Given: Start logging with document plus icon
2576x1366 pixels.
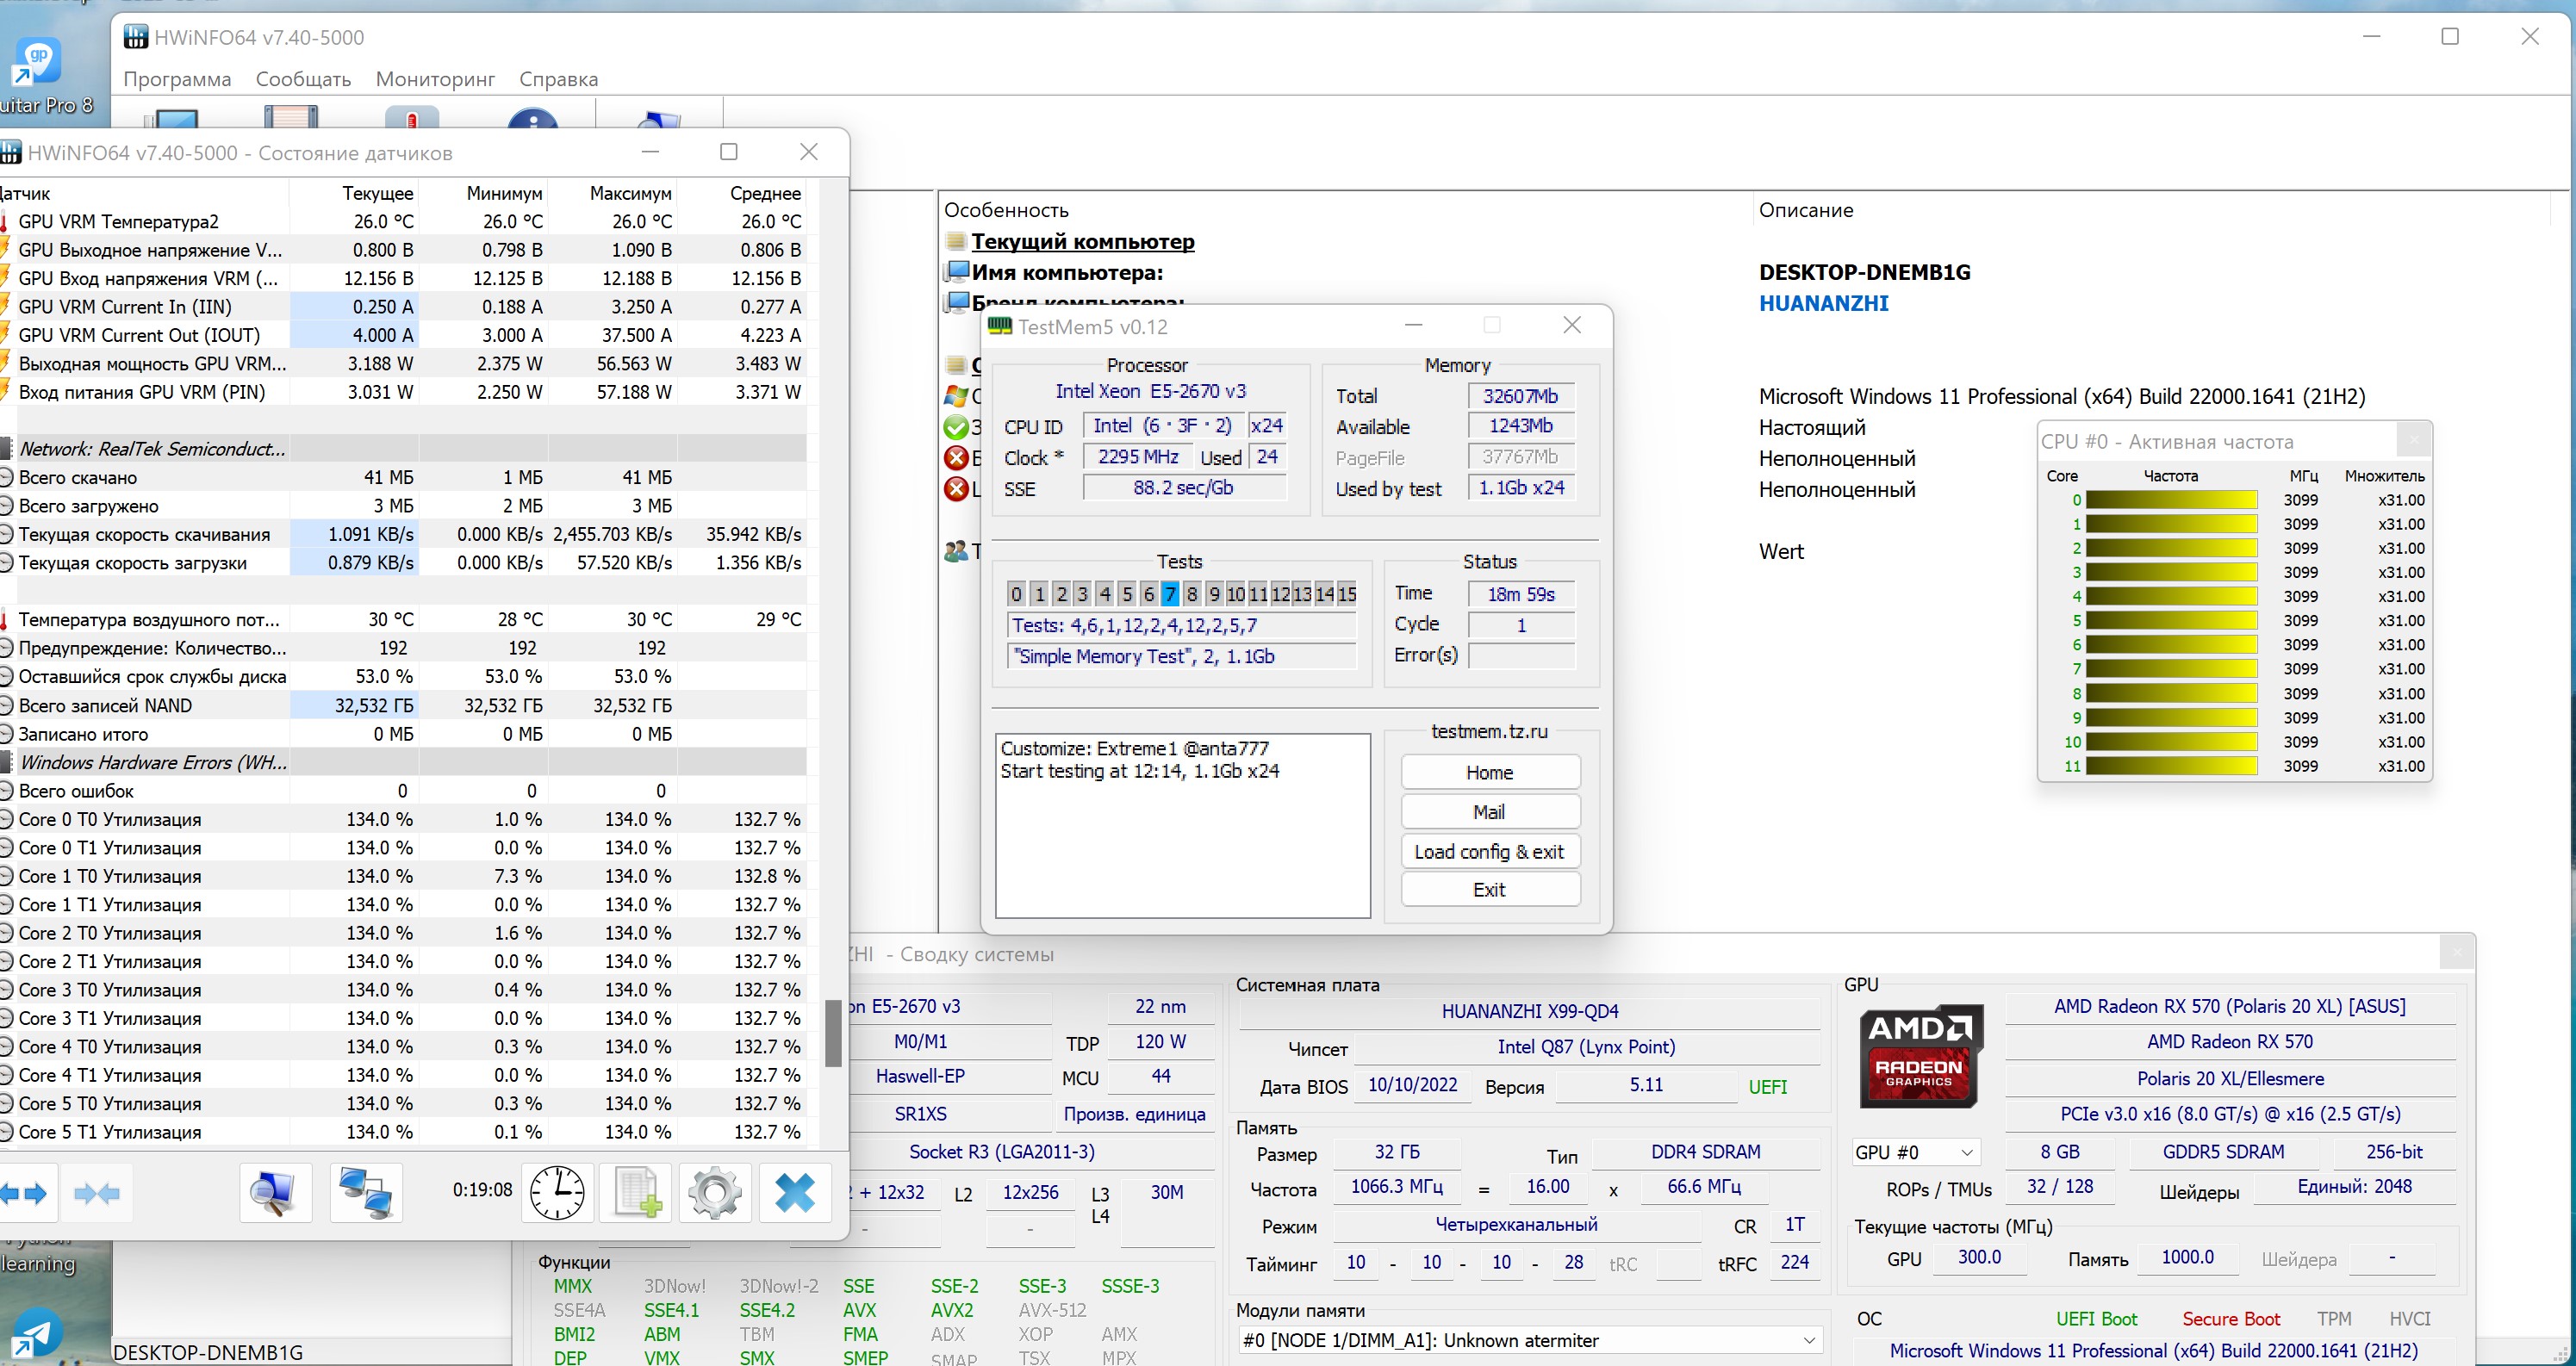Looking at the screenshot, I should (636, 1193).
